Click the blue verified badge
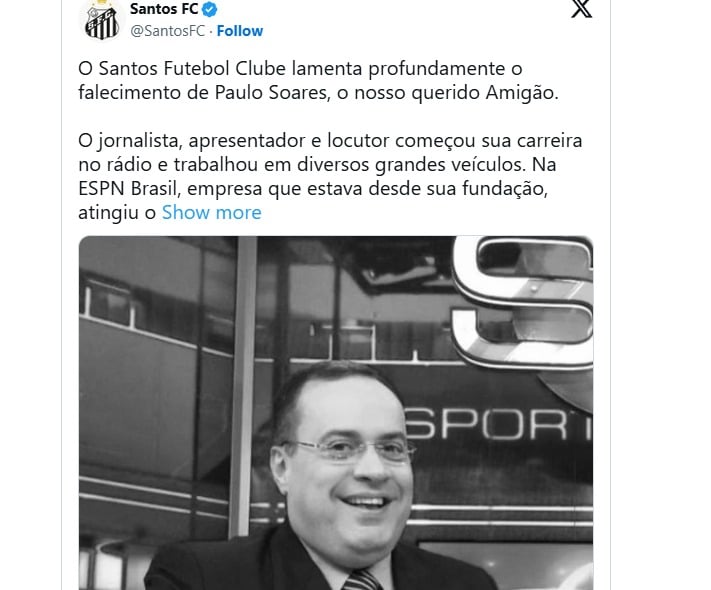 [x=209, y=9]
